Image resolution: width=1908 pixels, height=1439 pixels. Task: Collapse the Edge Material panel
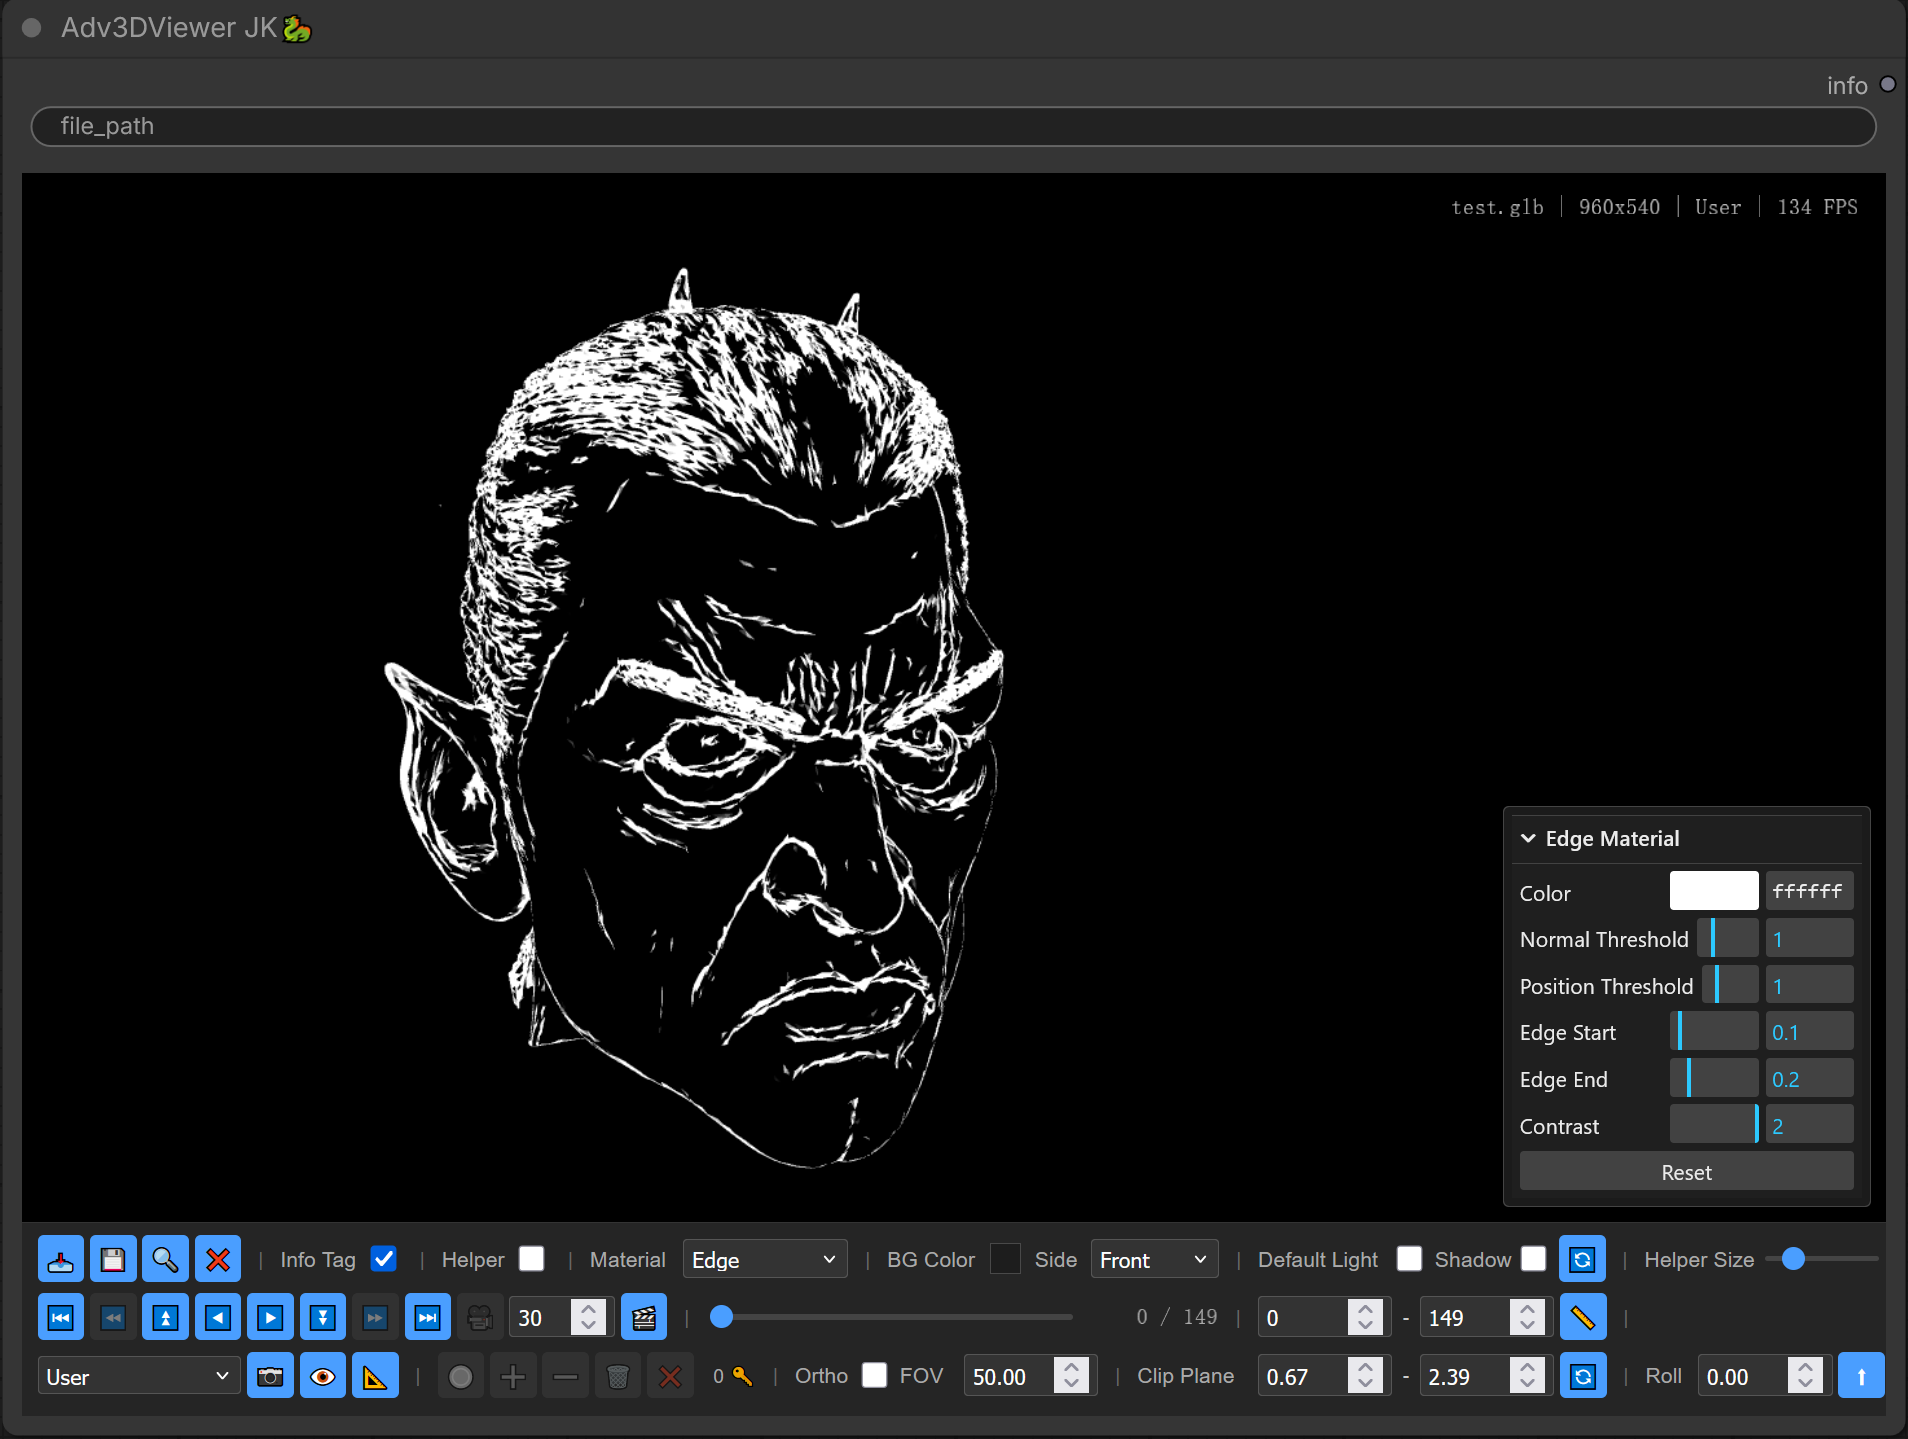[1528, 839]
